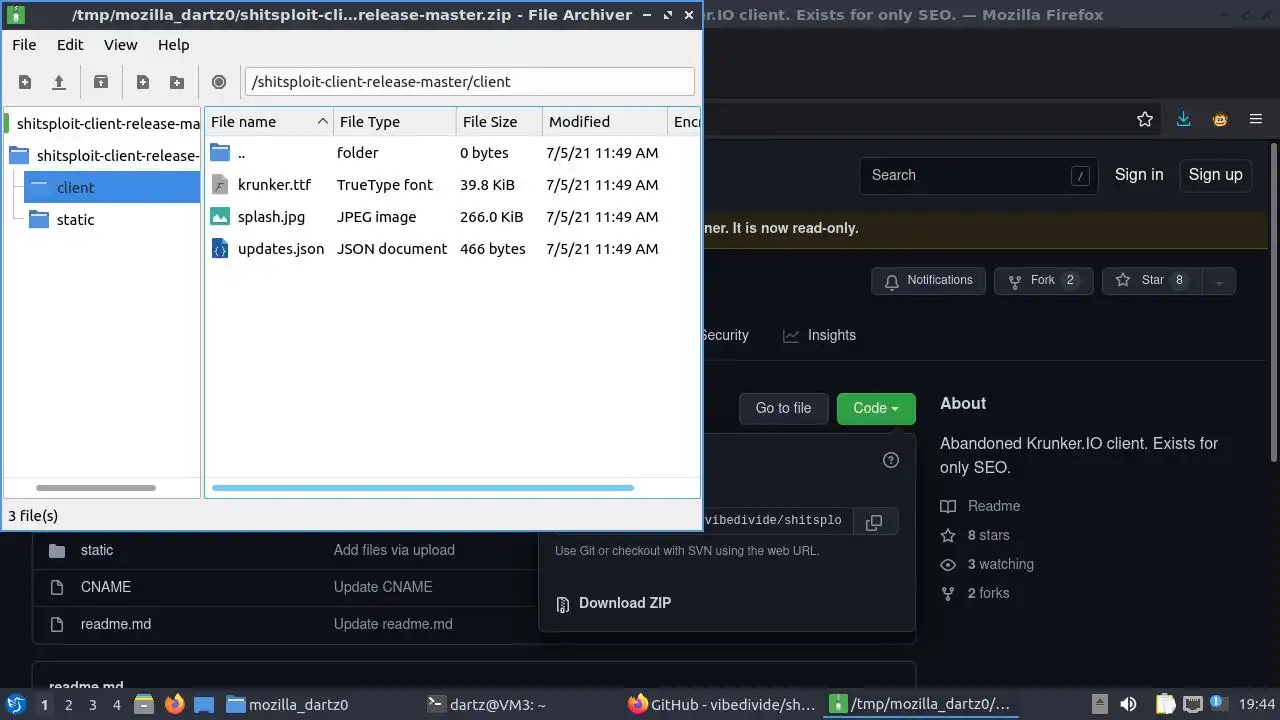Sort by File name column header
Image resolution: width=1280 pixels, height=720 pixels.
269,122
